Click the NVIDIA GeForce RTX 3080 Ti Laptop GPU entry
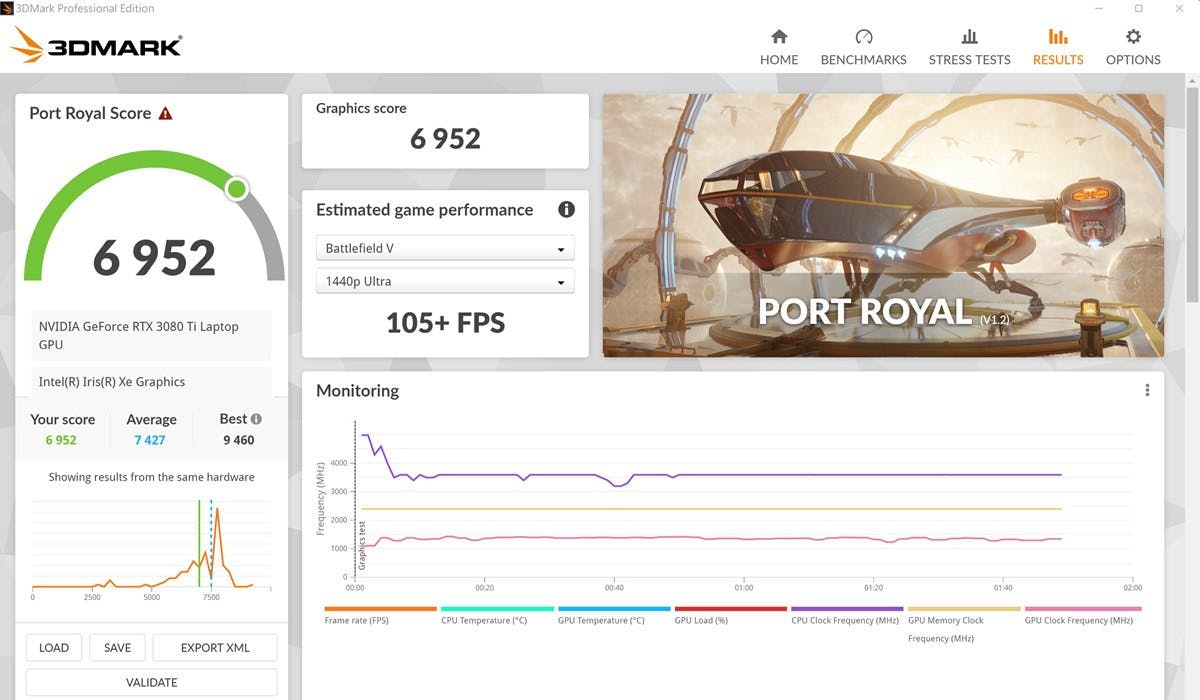The height and width of the screenshot is (700, 1200). [x=151, y=335]
